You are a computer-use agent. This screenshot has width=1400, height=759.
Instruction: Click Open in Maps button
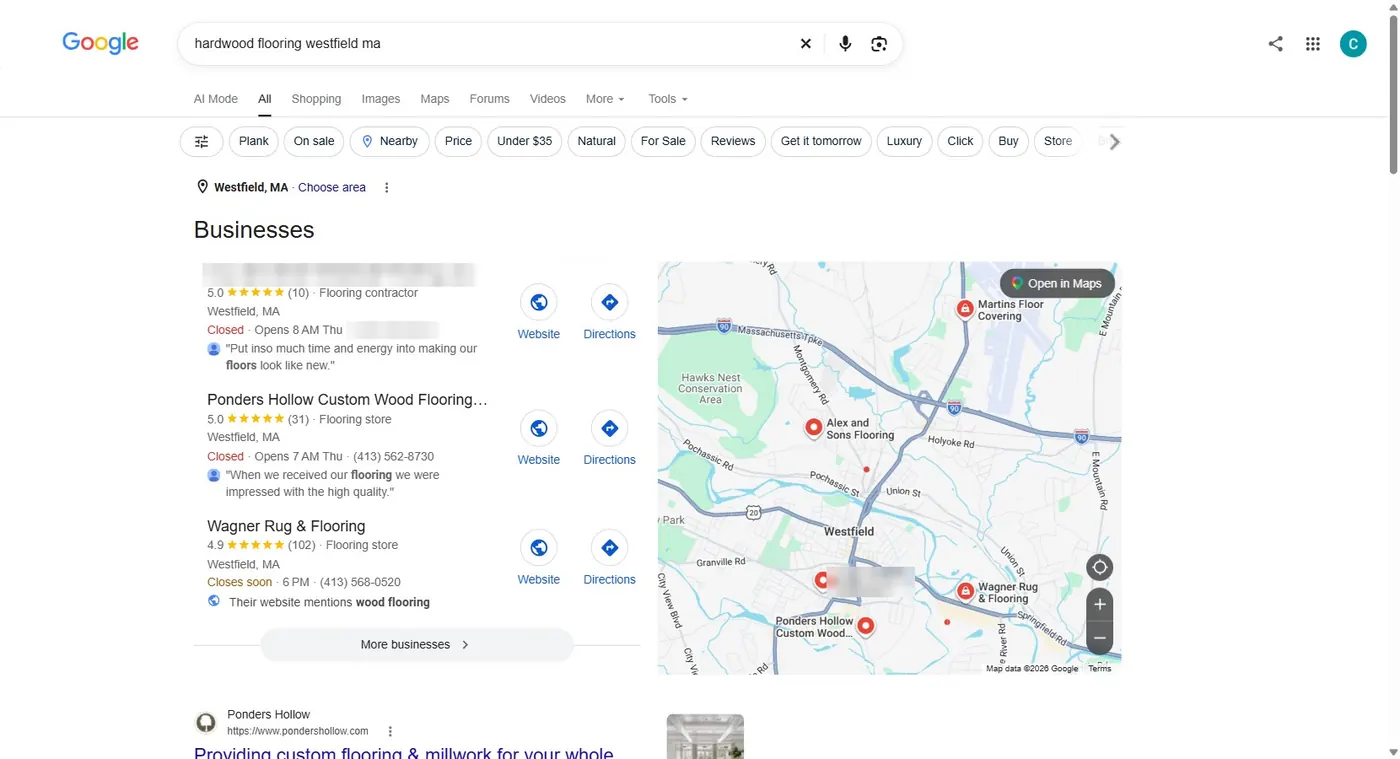coord(1057,283)
